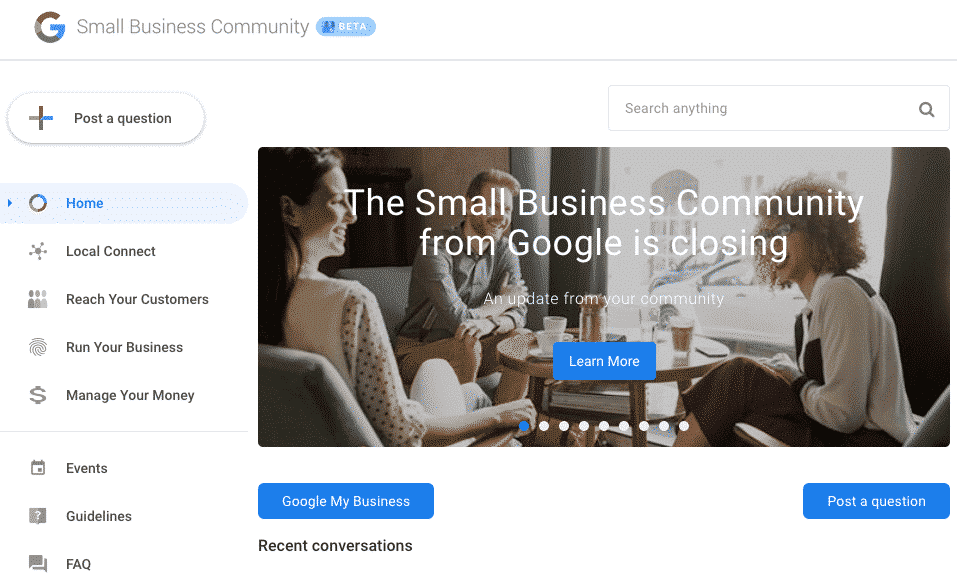Select the last carousel slide dot
Screen dimensions: 957x582
[684, 426]
